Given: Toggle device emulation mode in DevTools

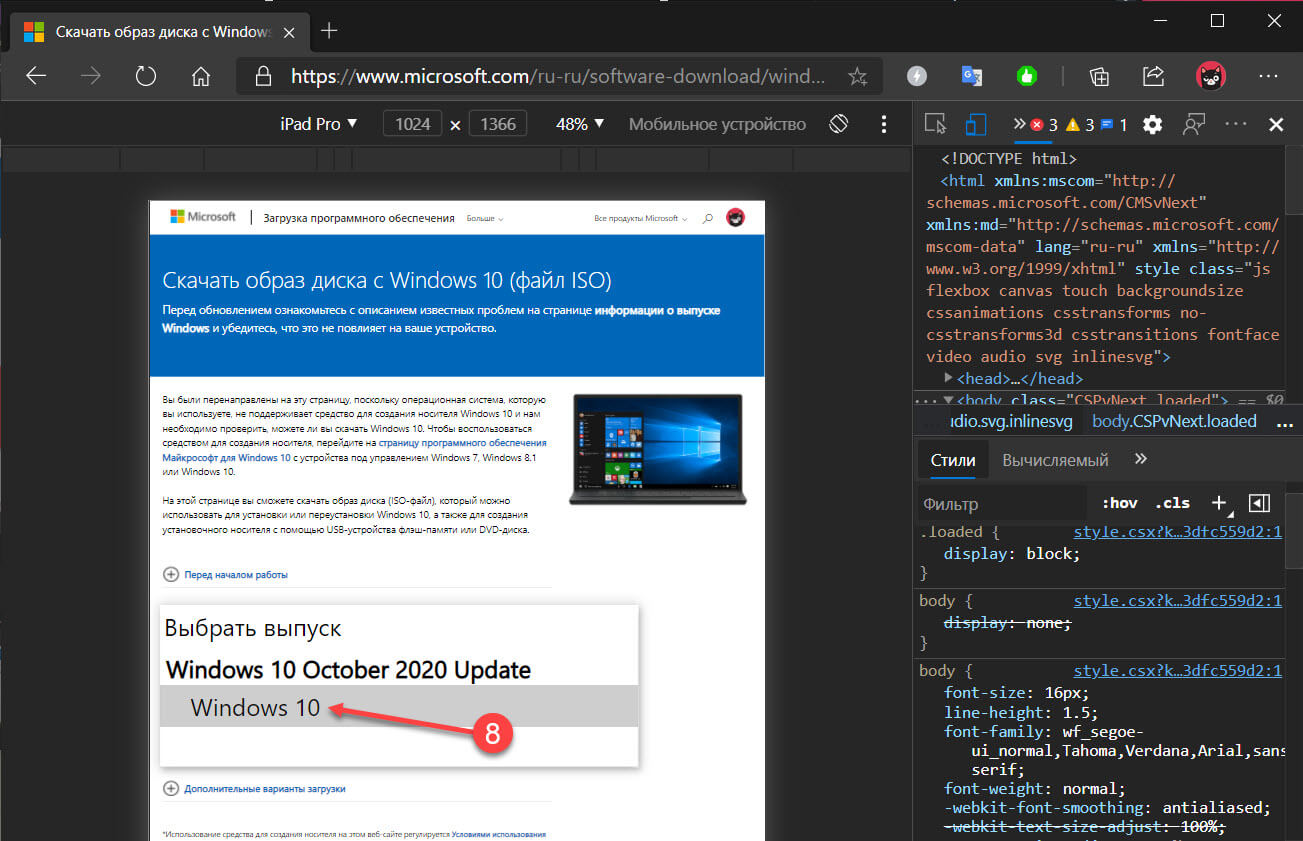Looking at the screenshot, I should pos(975,124).
